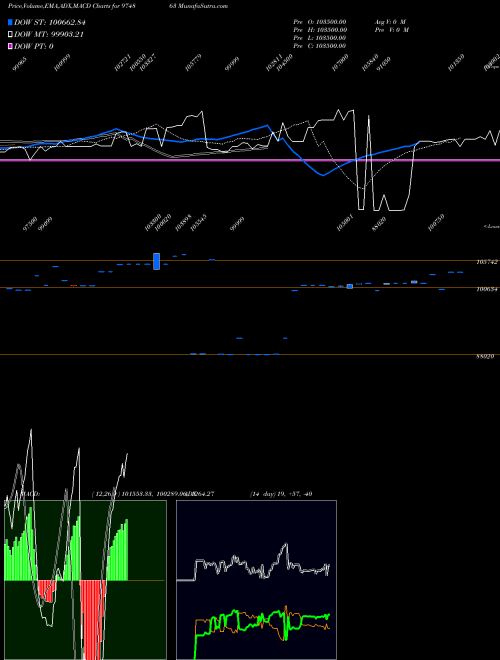Viewport: 500px width, 660px height.
Task: Select the 'DOW MT: 99903.21' legend text
Action: tap(49, 35)
